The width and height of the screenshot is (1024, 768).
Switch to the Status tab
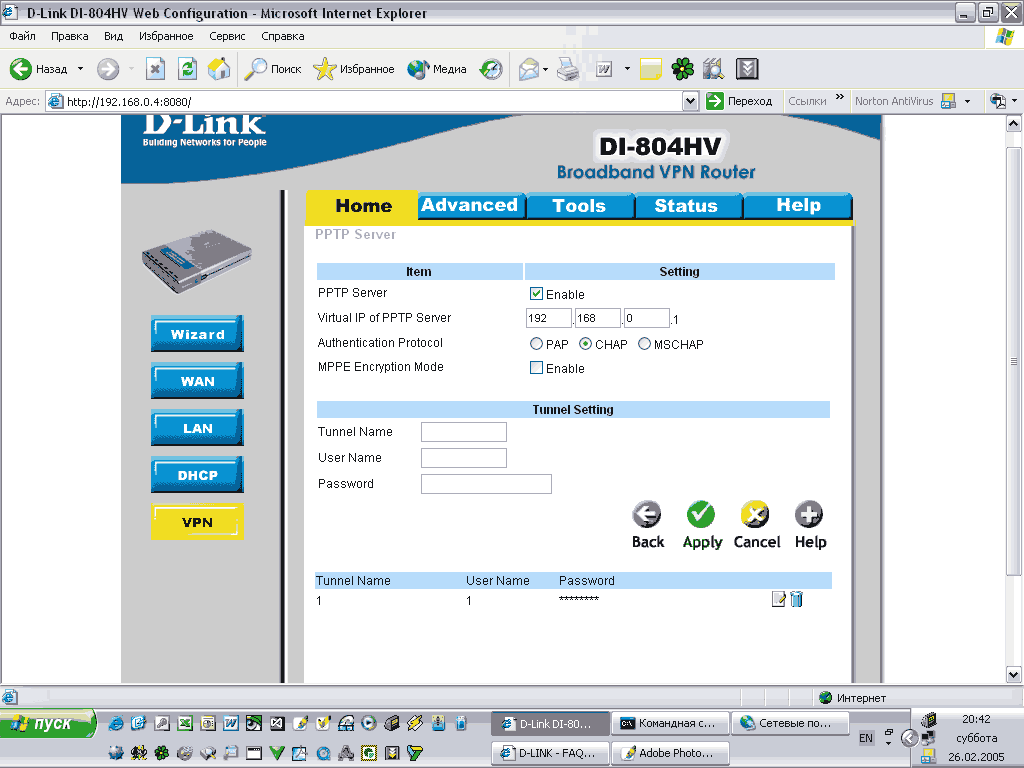tap(688, 205)
